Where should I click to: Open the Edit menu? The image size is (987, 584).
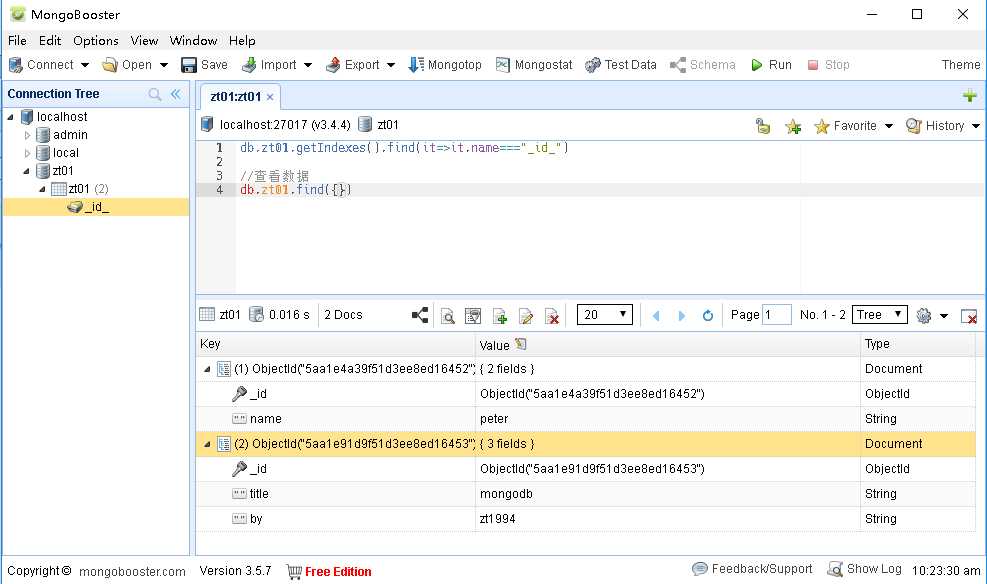(50, 41)
